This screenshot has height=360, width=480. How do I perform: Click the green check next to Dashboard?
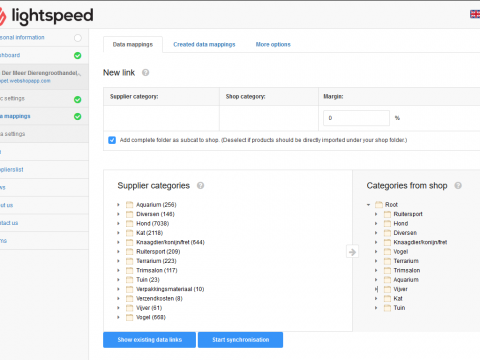click(x=78, y=55)
